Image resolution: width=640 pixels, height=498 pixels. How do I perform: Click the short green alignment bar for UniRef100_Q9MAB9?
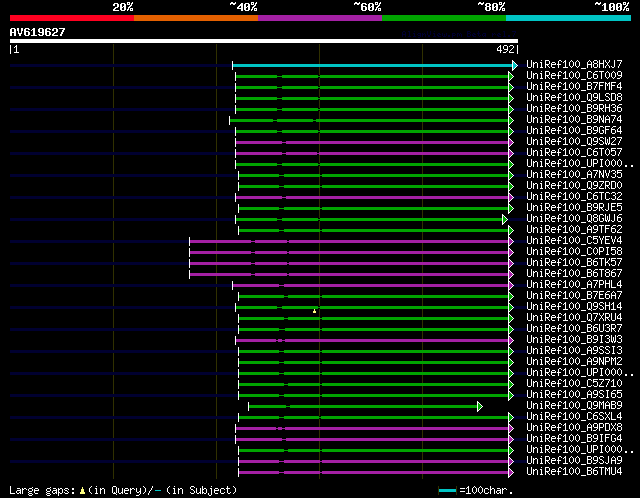coord(363,407)
